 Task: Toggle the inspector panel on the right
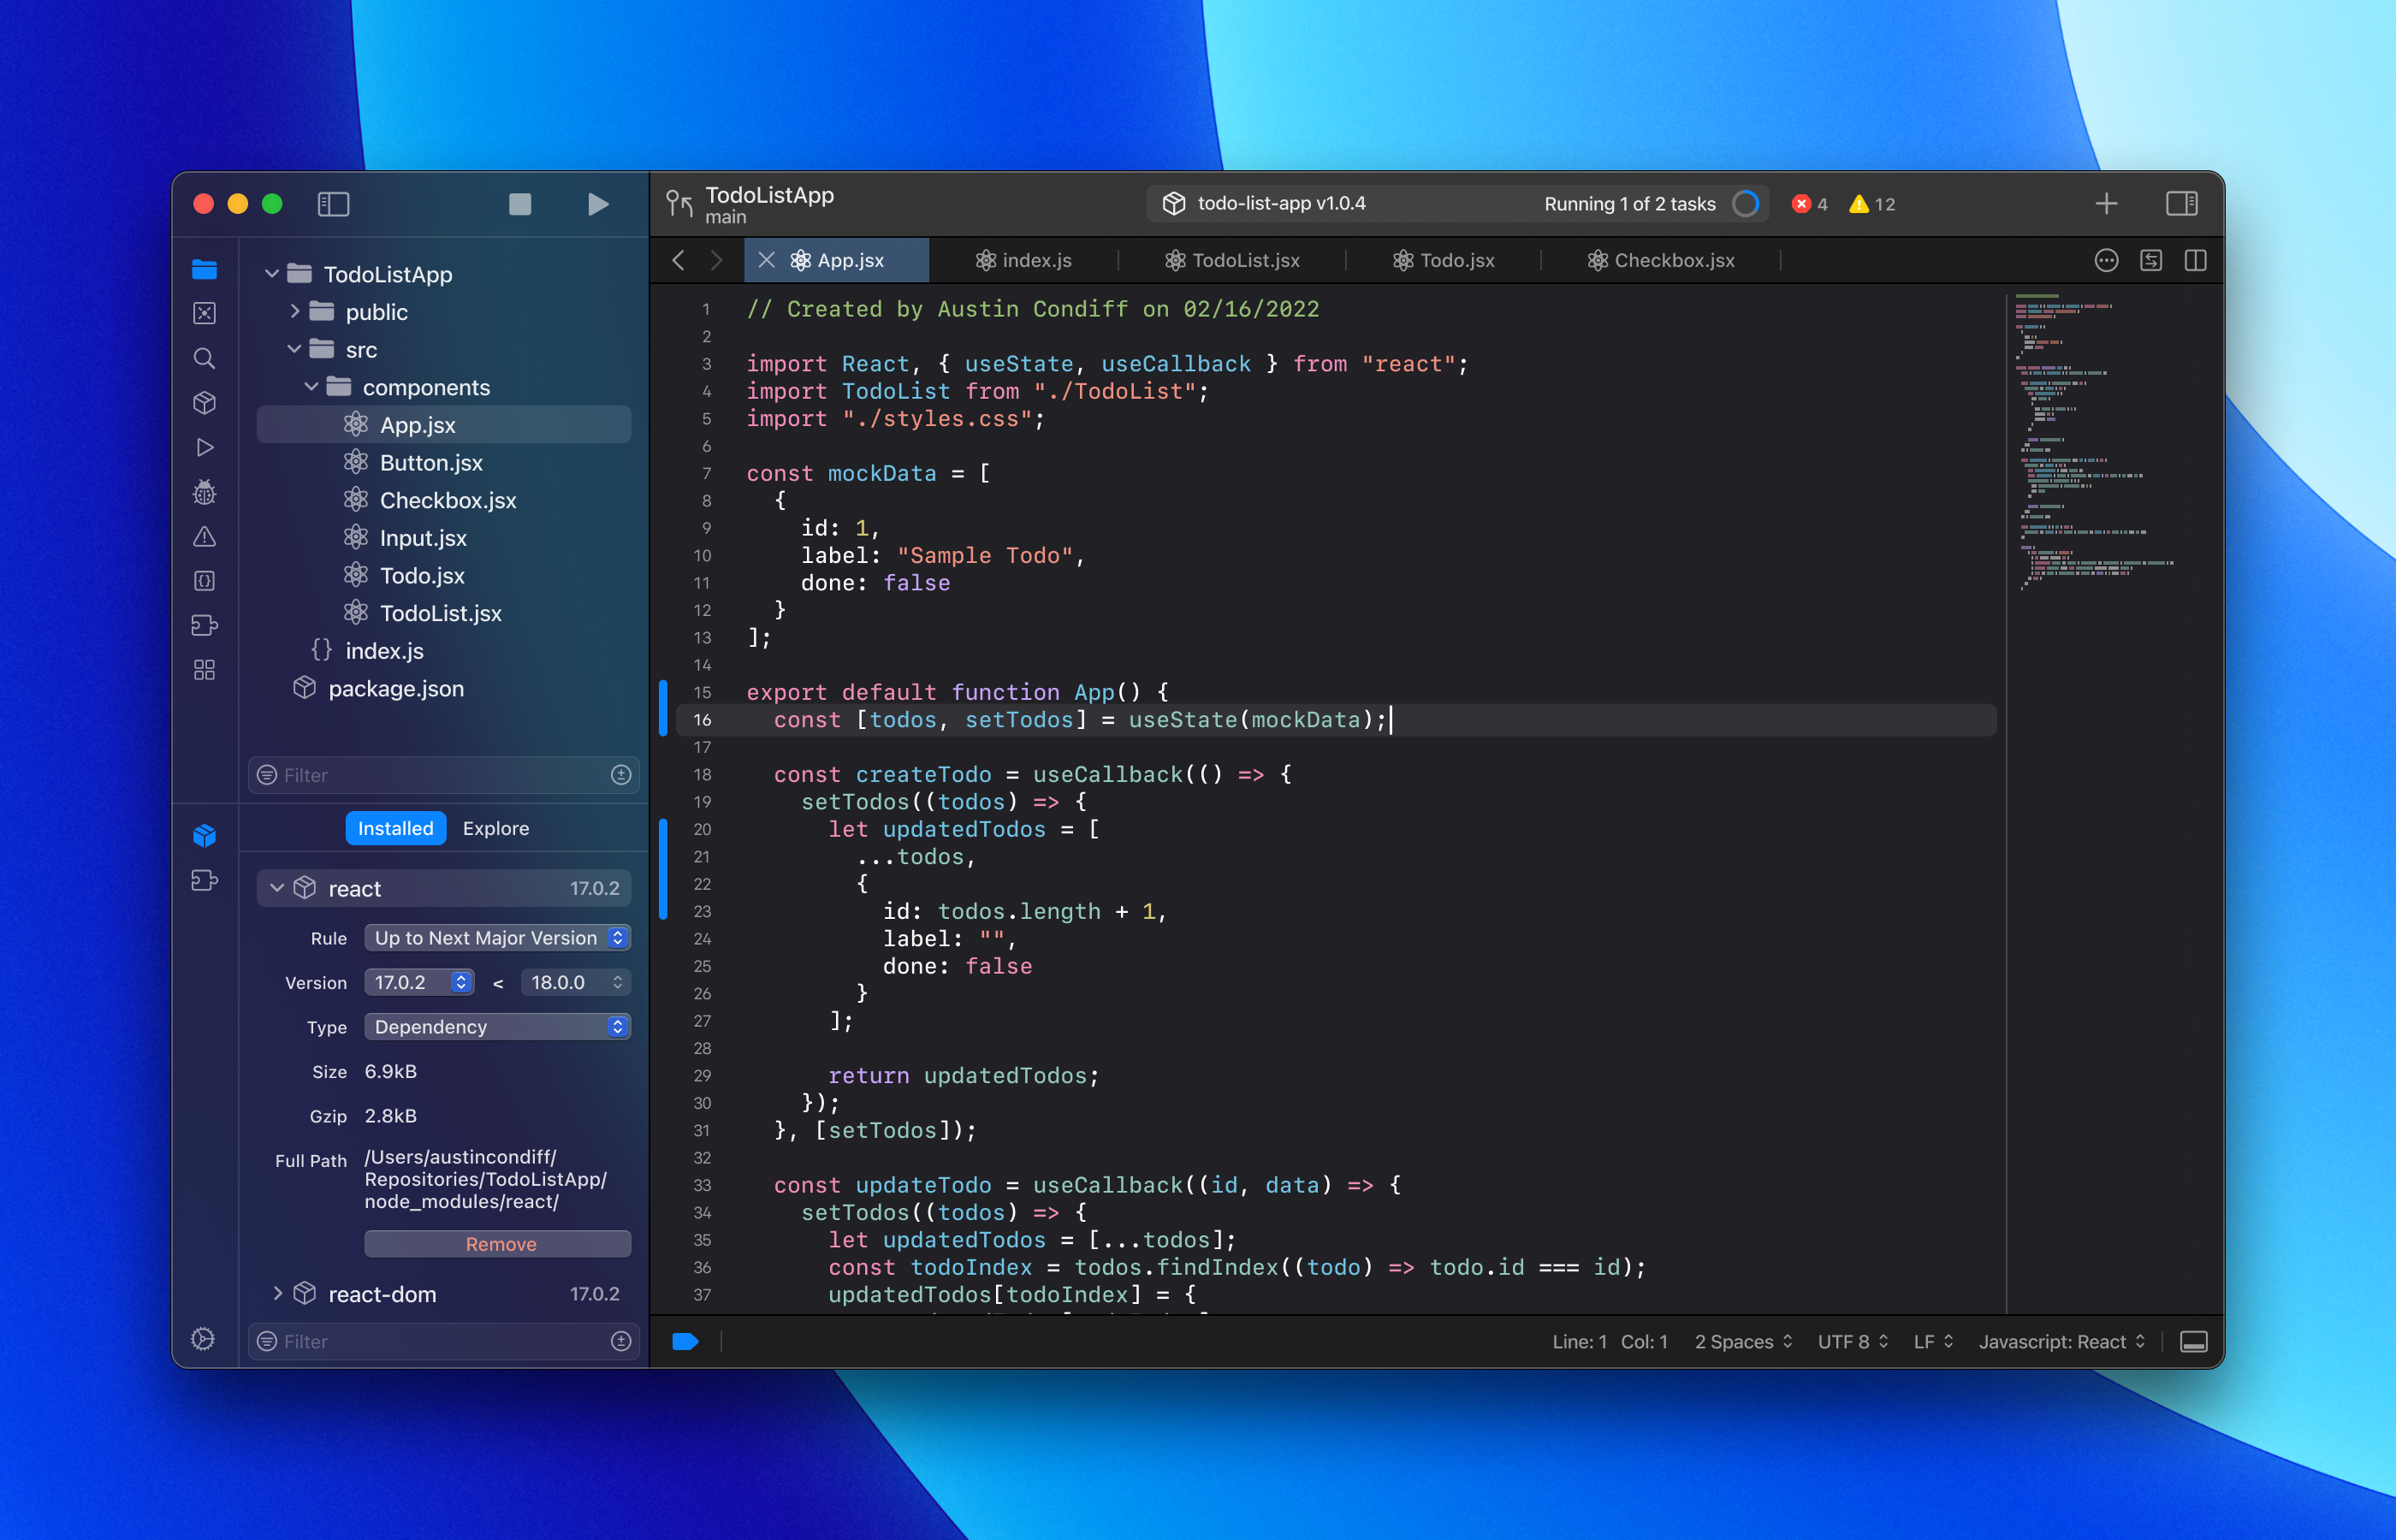click(x=2182, y=203)
